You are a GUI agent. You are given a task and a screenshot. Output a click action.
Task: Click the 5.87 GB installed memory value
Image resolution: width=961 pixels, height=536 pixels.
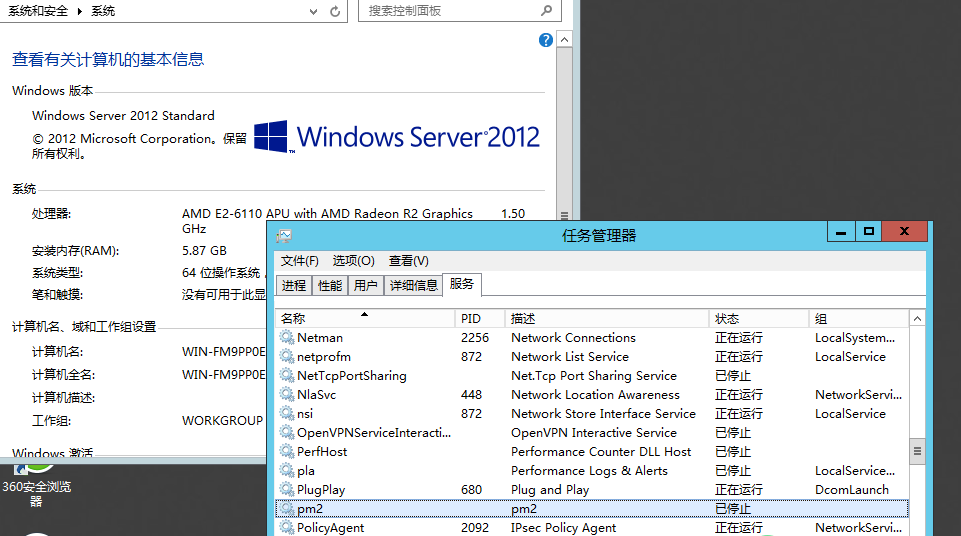[204, 251]
